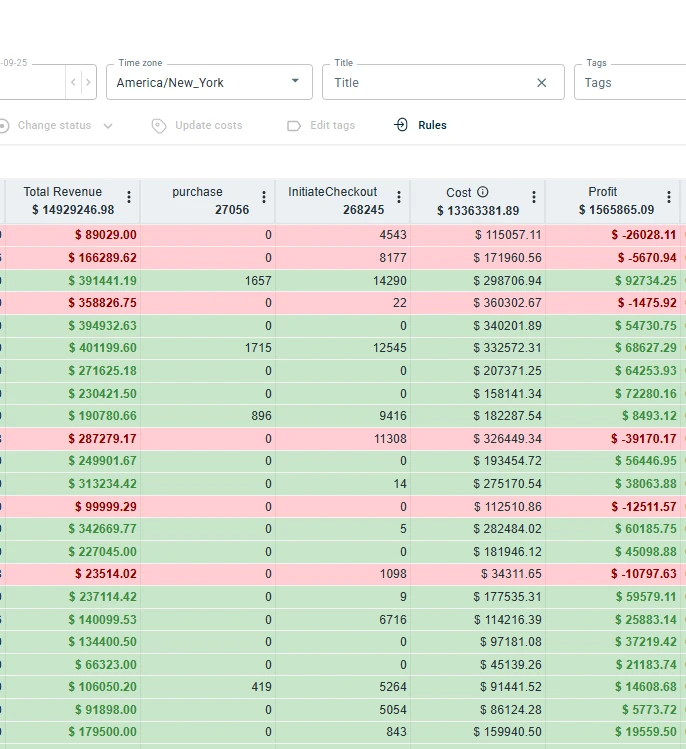Open Profit column three-dot menu
The image size is (686, 749).
point(669,197)
